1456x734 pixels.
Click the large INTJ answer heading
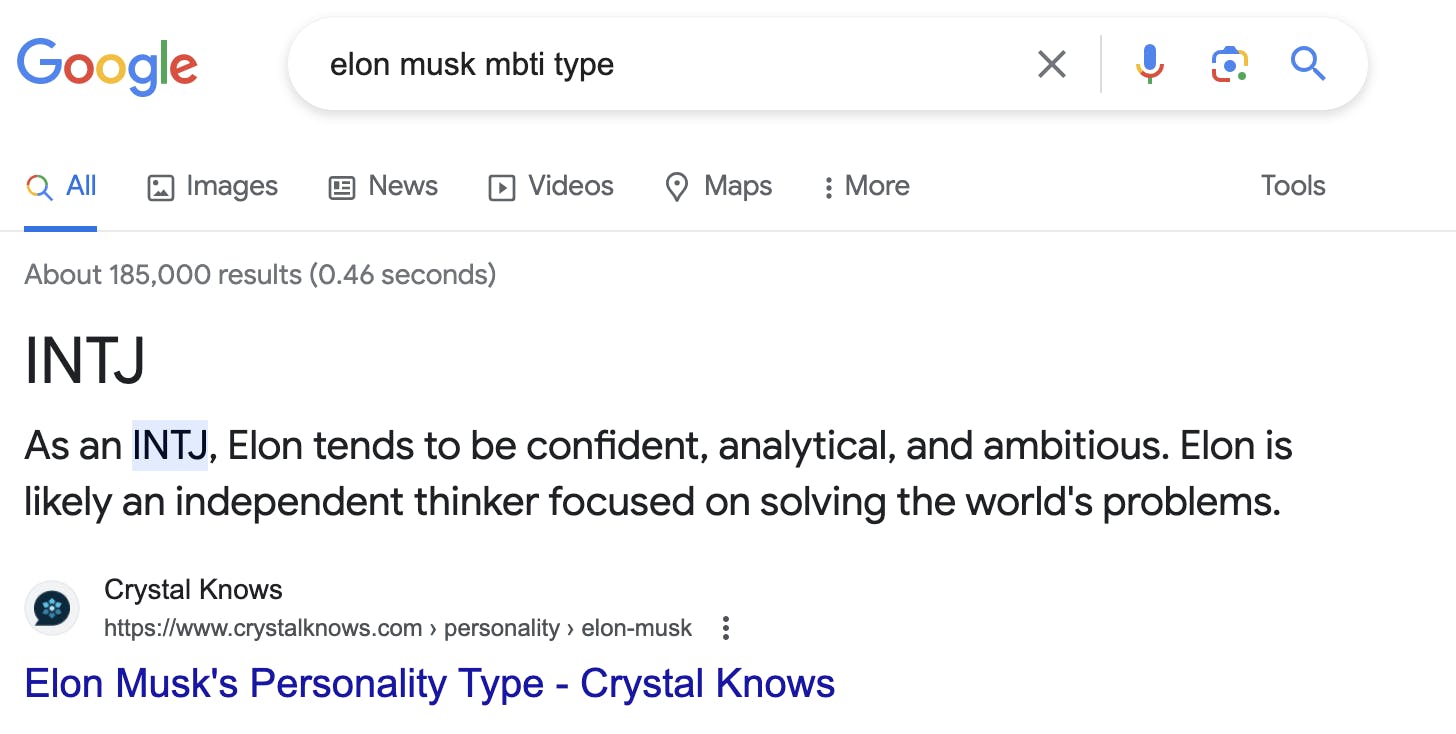coord(85,361)
